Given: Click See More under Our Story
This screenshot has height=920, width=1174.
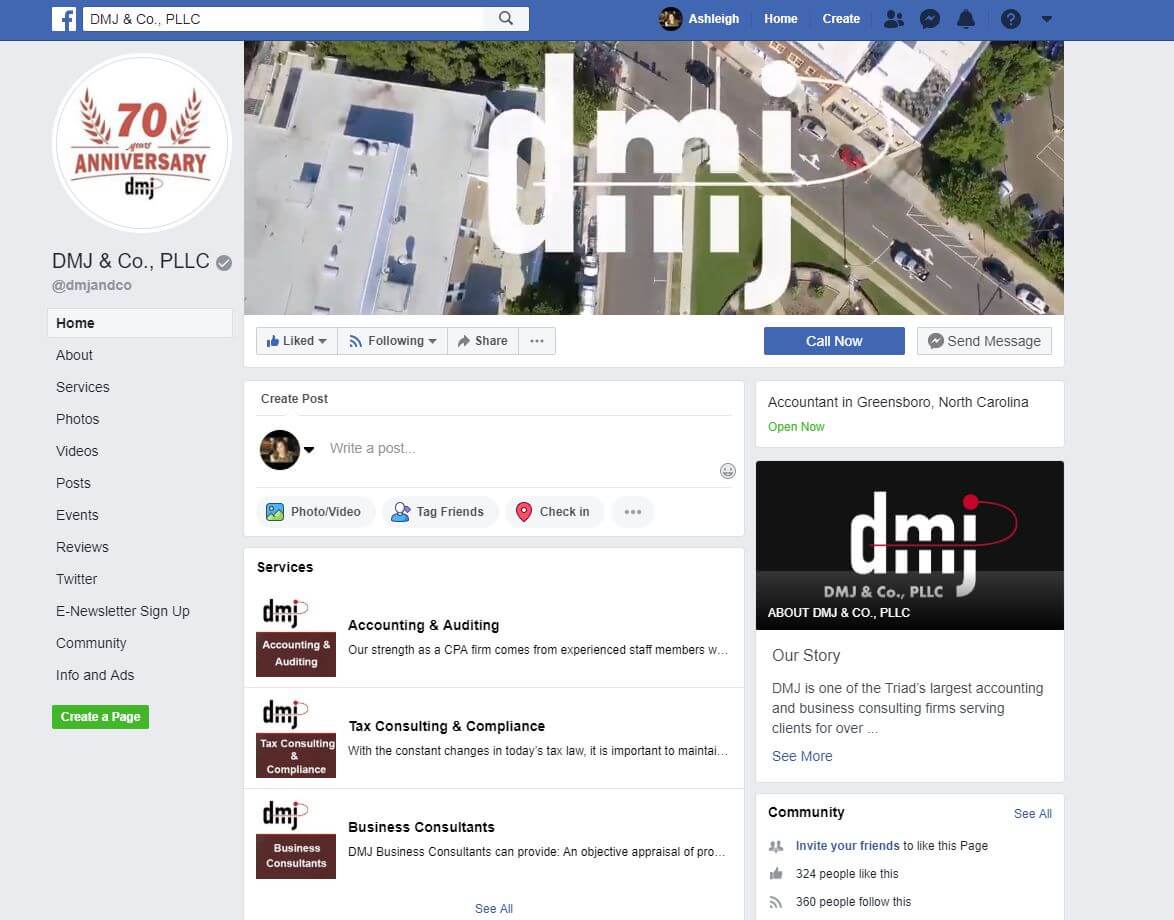Looking at the screenshot, I should tap(802, 756).
